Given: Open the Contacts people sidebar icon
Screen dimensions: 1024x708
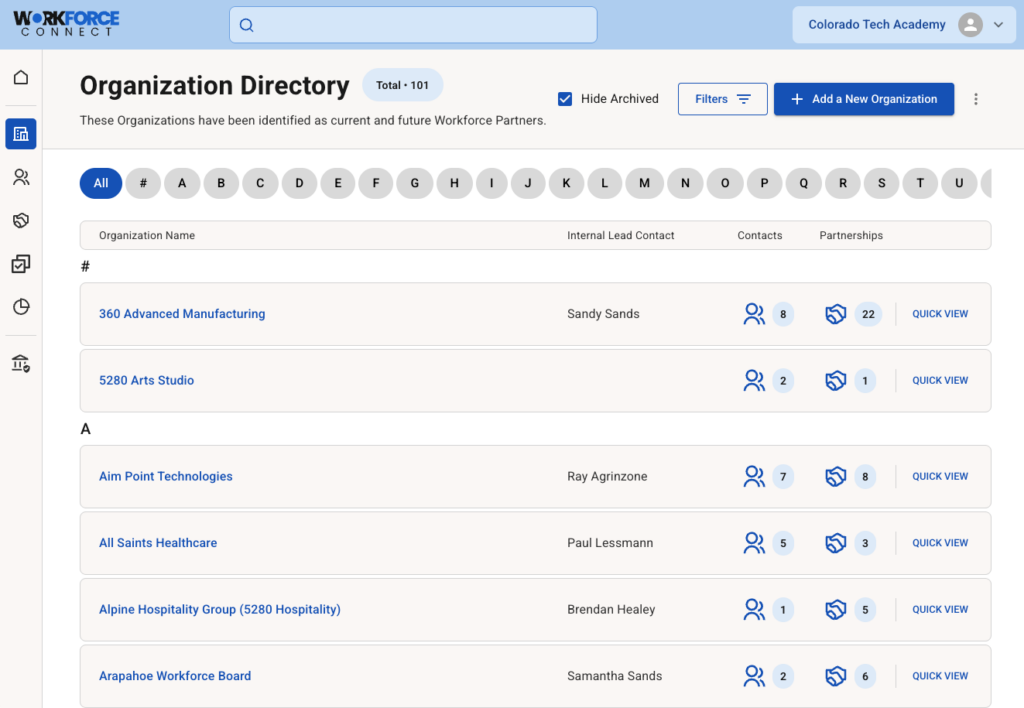Looking at the screenshot, I should [x=21, y=177].
